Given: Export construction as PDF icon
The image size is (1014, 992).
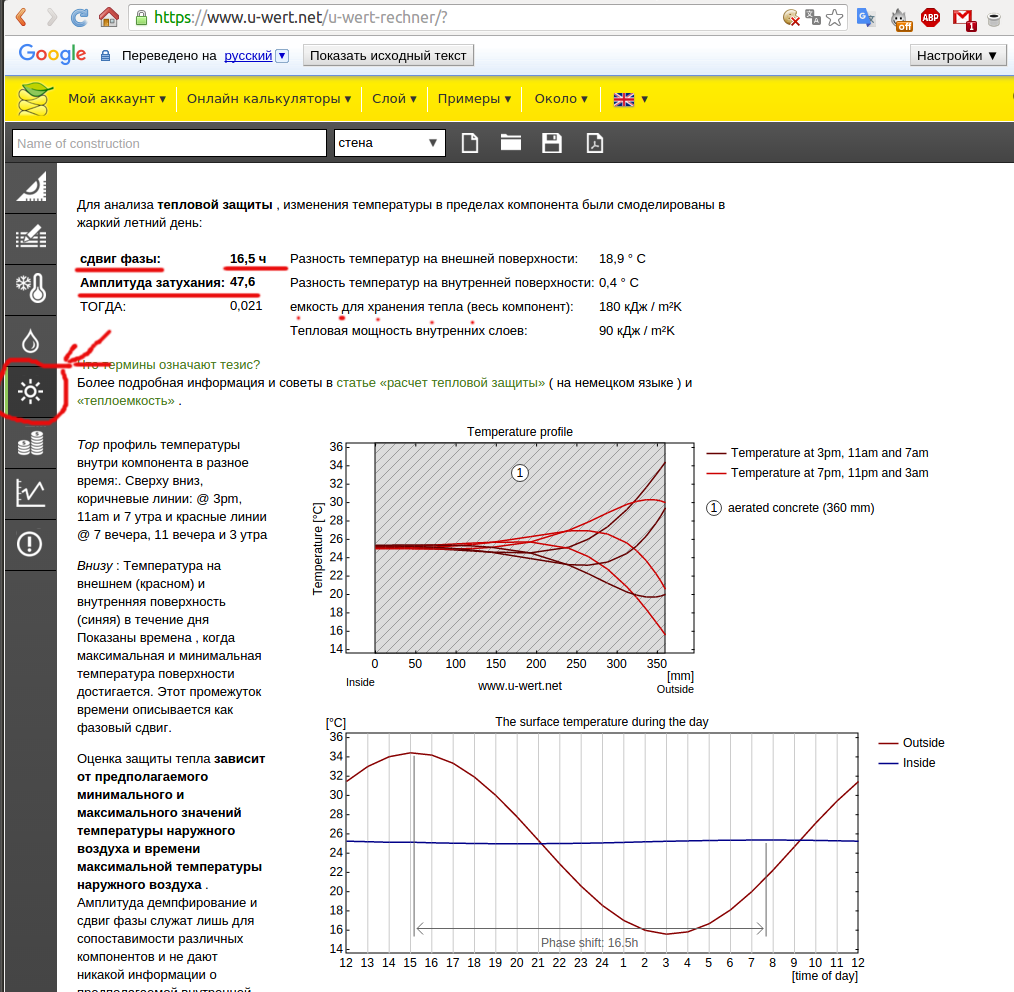Looking at the screenshot, I should 594,143.
